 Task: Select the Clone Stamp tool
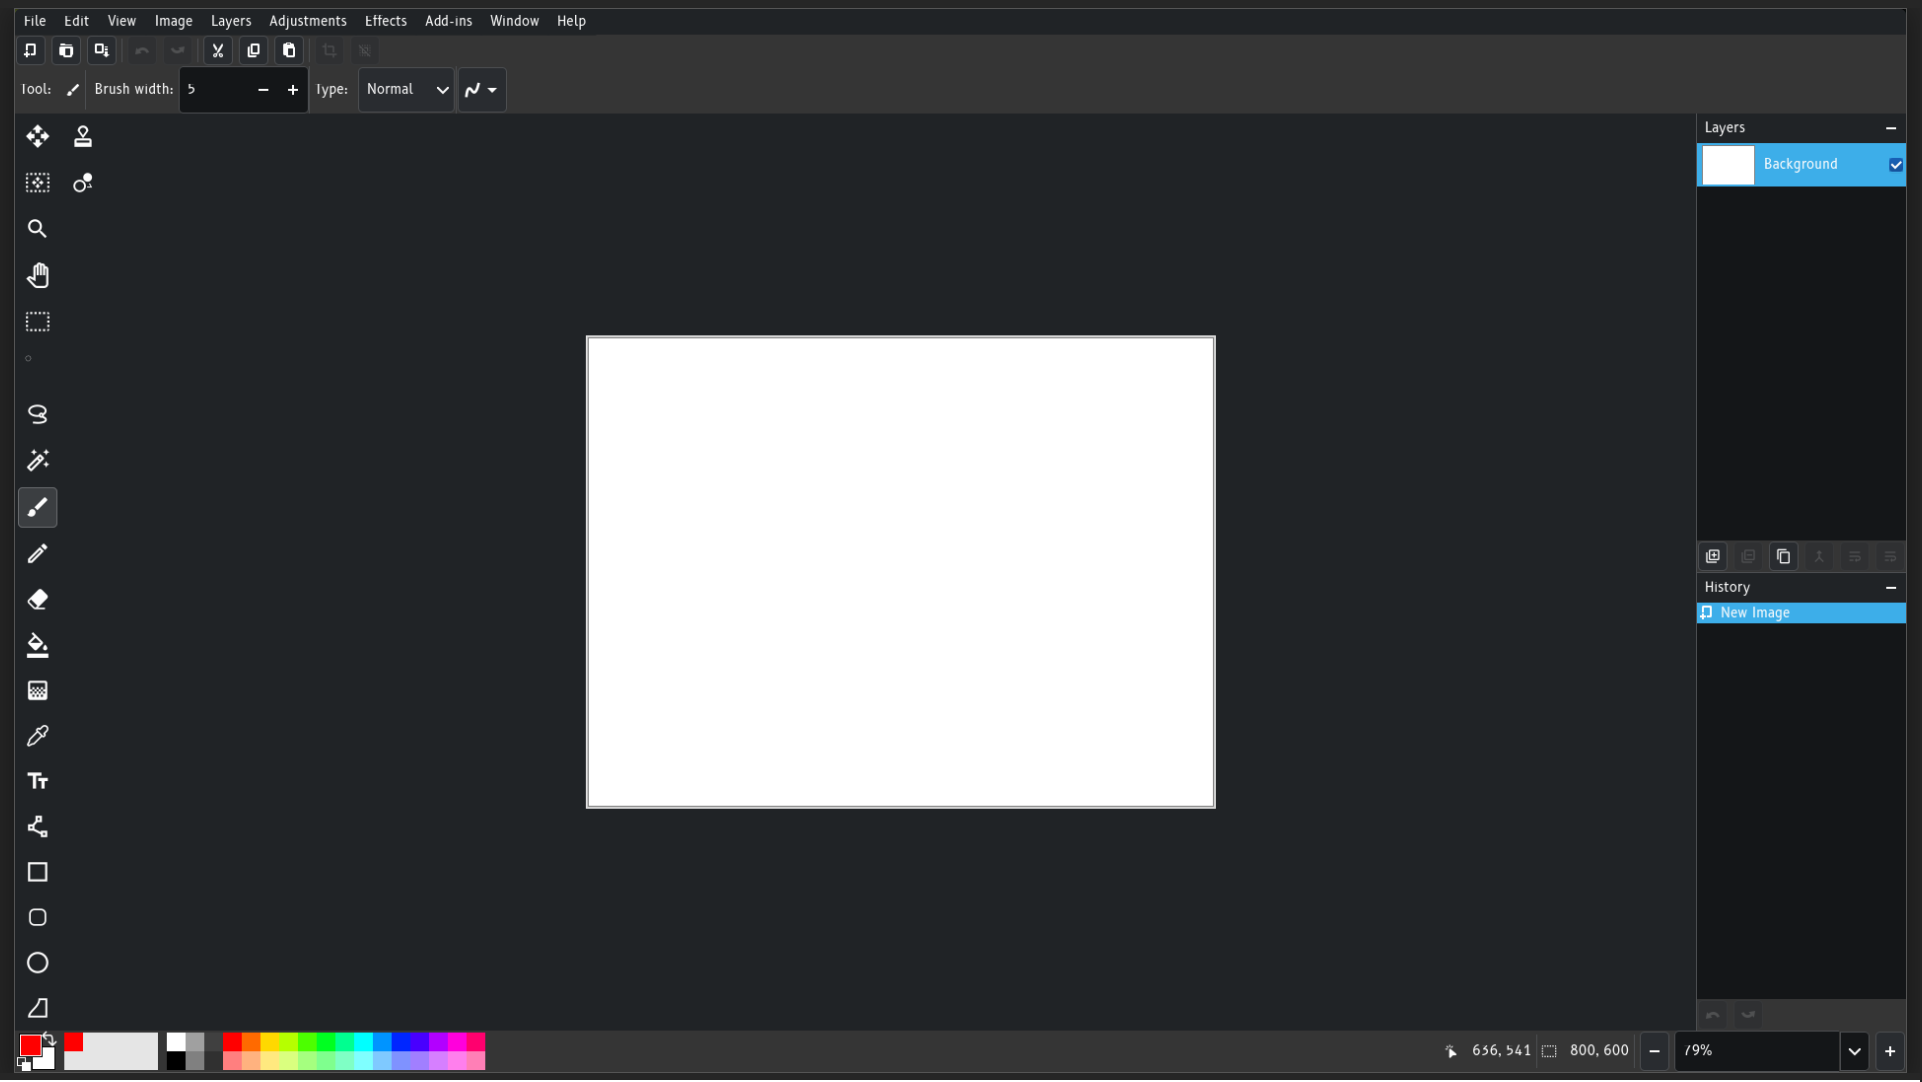[83, 136]
